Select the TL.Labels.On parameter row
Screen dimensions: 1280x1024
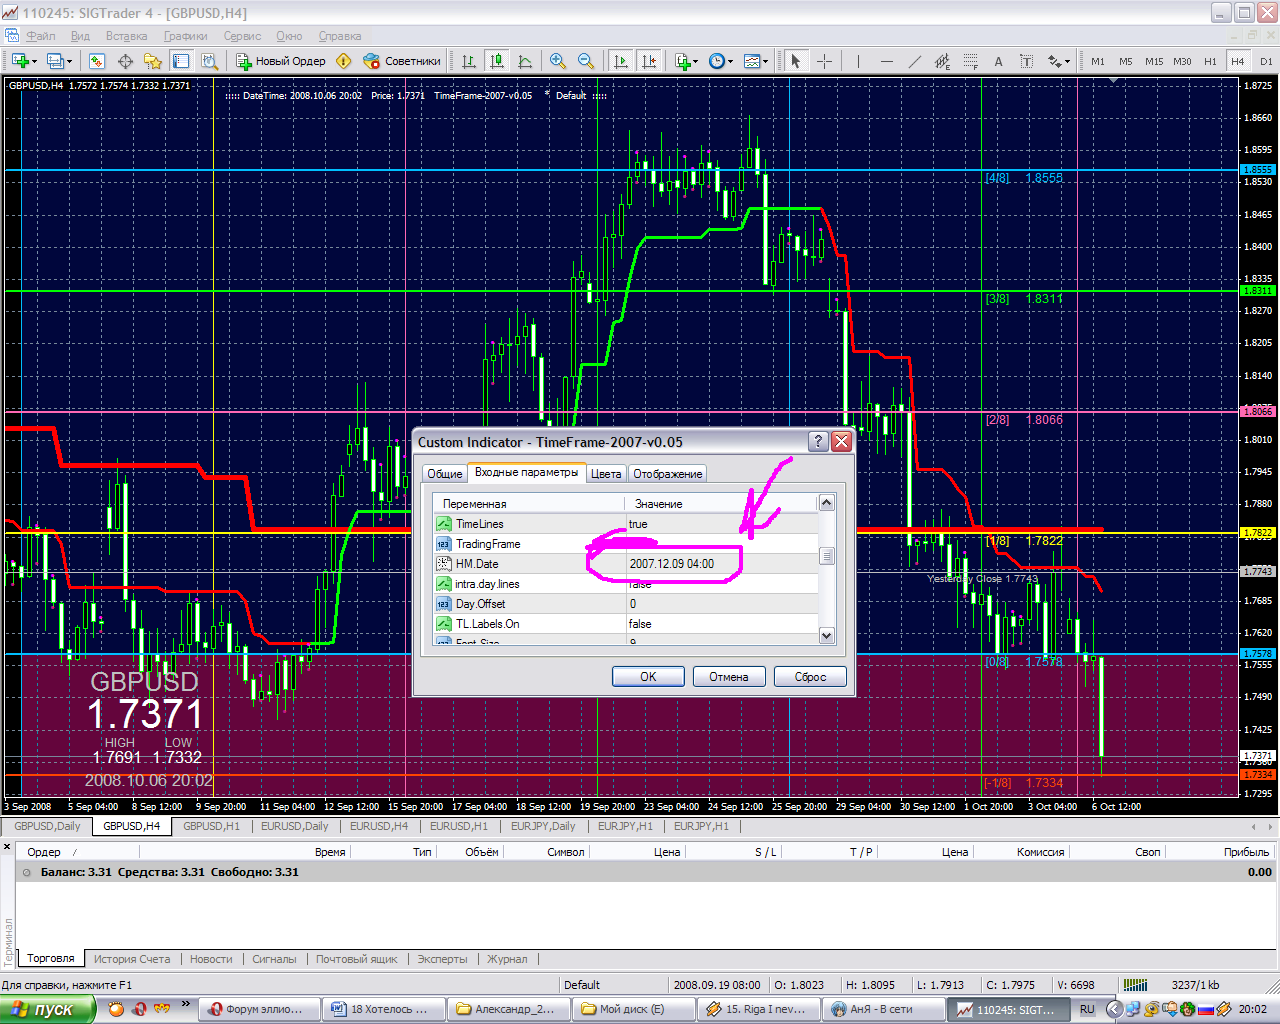626,624
